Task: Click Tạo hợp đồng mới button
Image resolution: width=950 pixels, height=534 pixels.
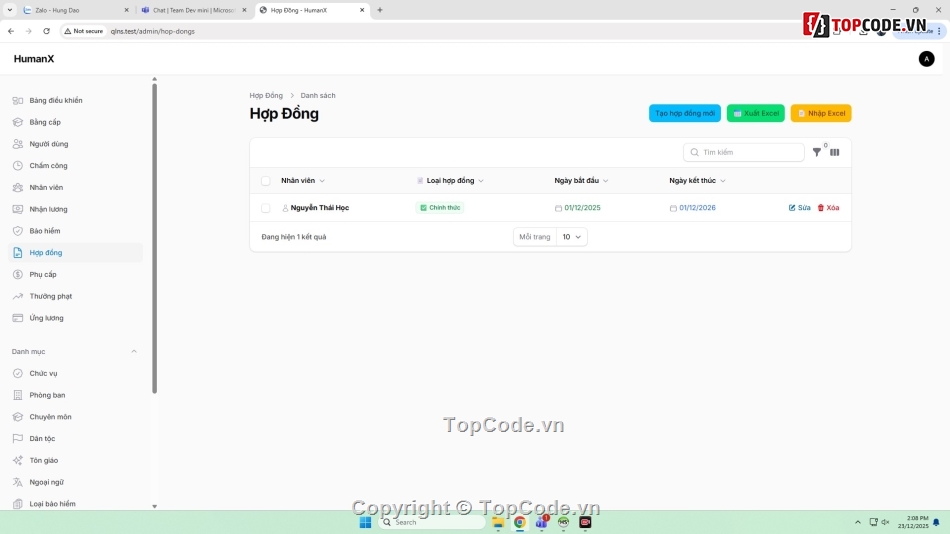Action: pos(685,113)
